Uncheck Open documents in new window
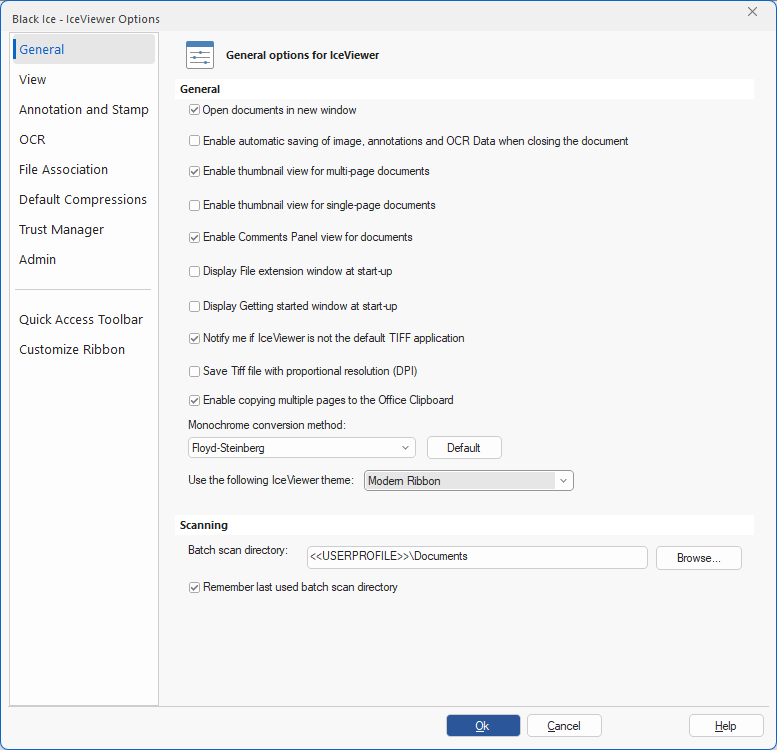The width and height of the screenshot is (777, 750). (195, 110)
